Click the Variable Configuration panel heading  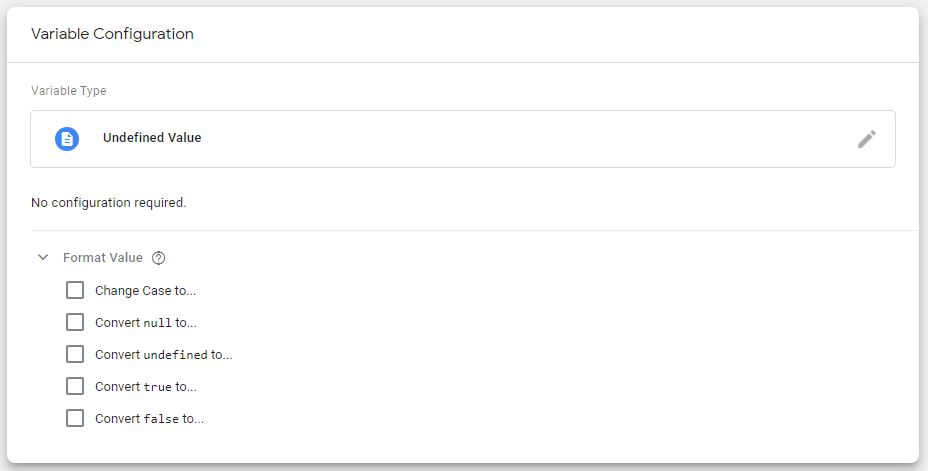coord(112,34)
